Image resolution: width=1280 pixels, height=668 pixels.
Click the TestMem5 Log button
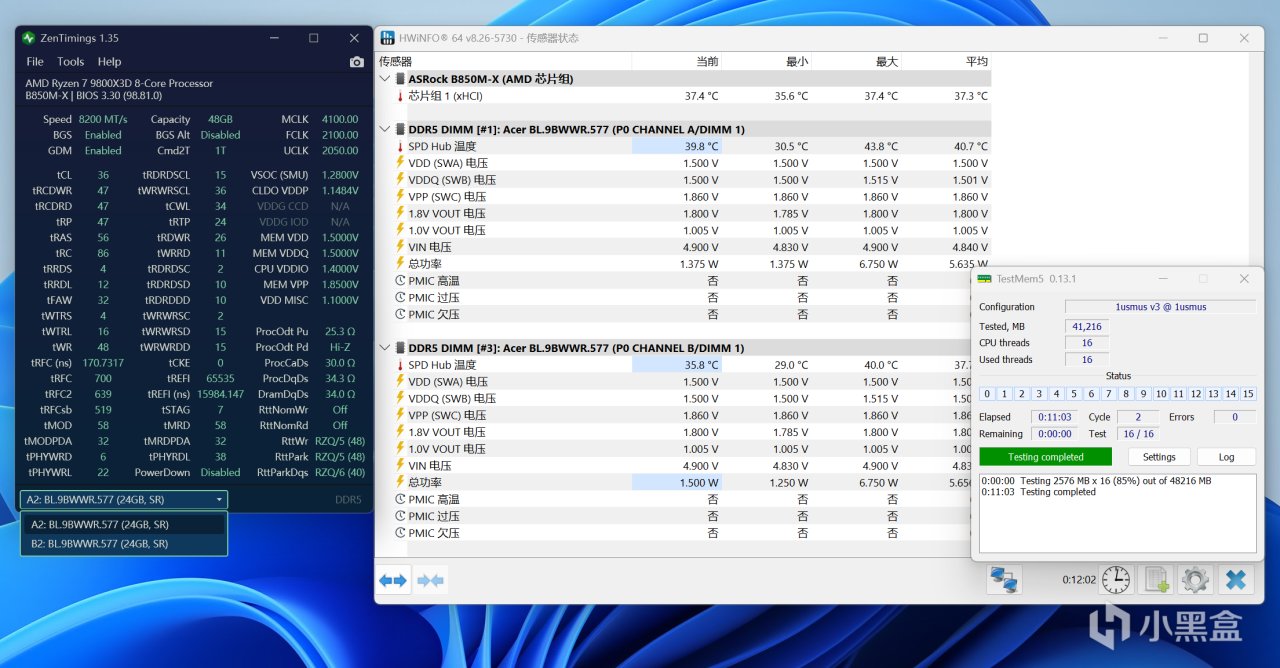pos(1226,457)
